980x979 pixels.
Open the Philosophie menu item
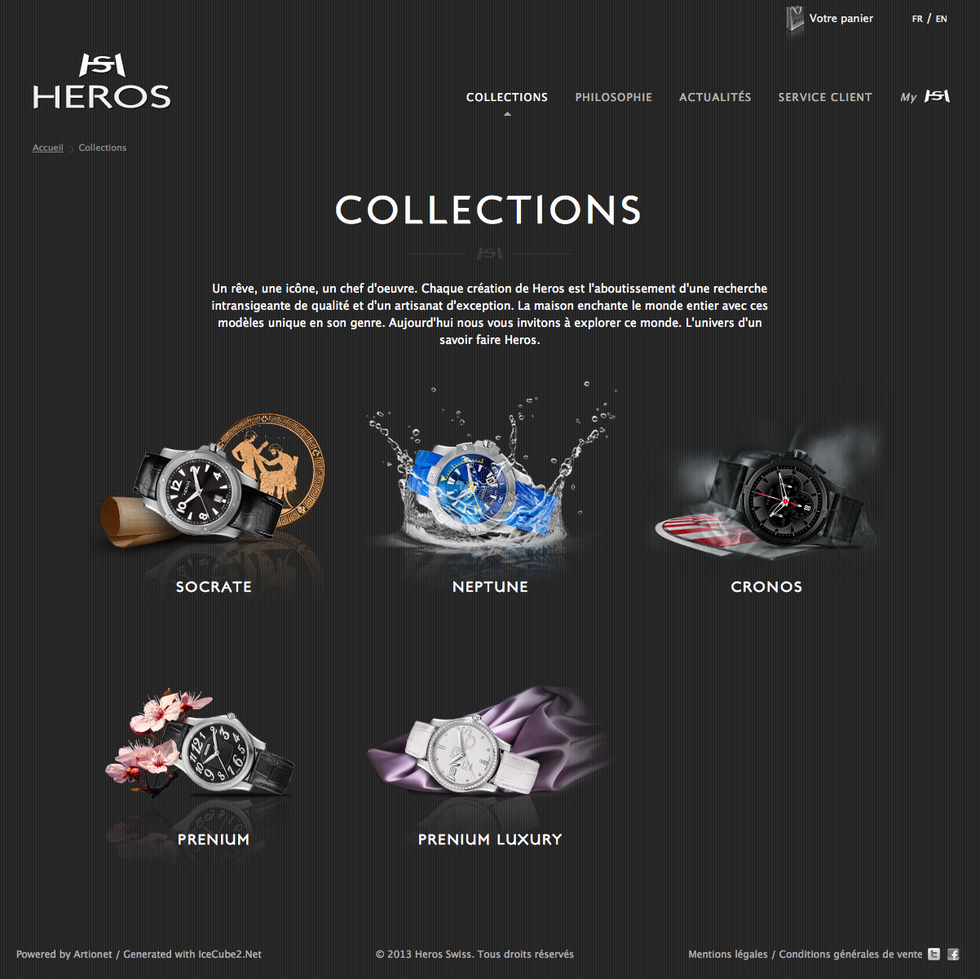coord(613,97)
